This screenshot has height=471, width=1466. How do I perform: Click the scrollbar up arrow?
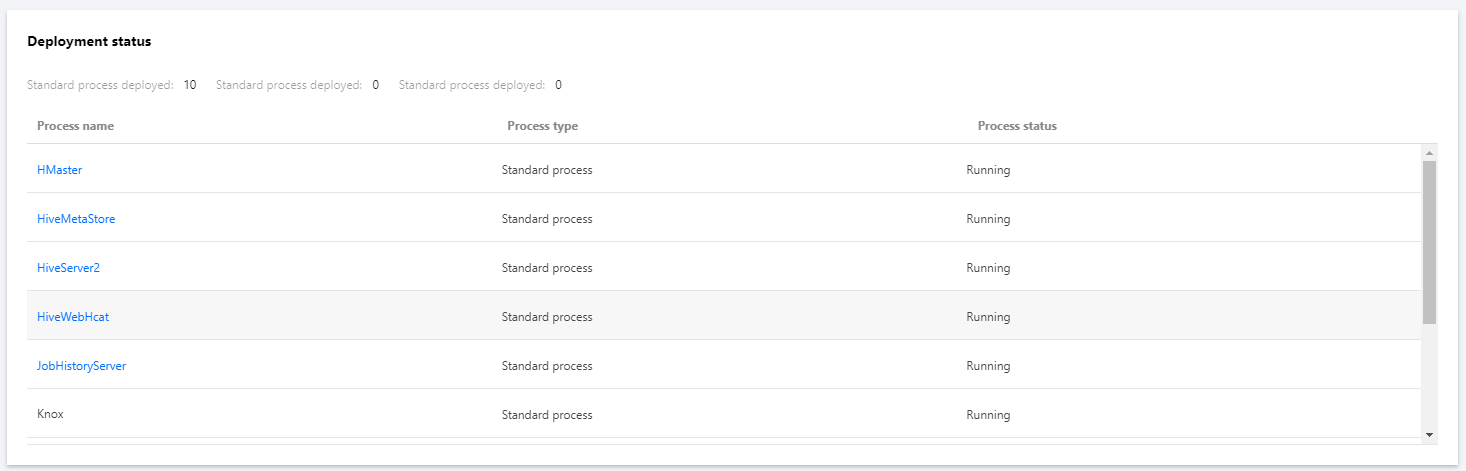click(1429, 153)
